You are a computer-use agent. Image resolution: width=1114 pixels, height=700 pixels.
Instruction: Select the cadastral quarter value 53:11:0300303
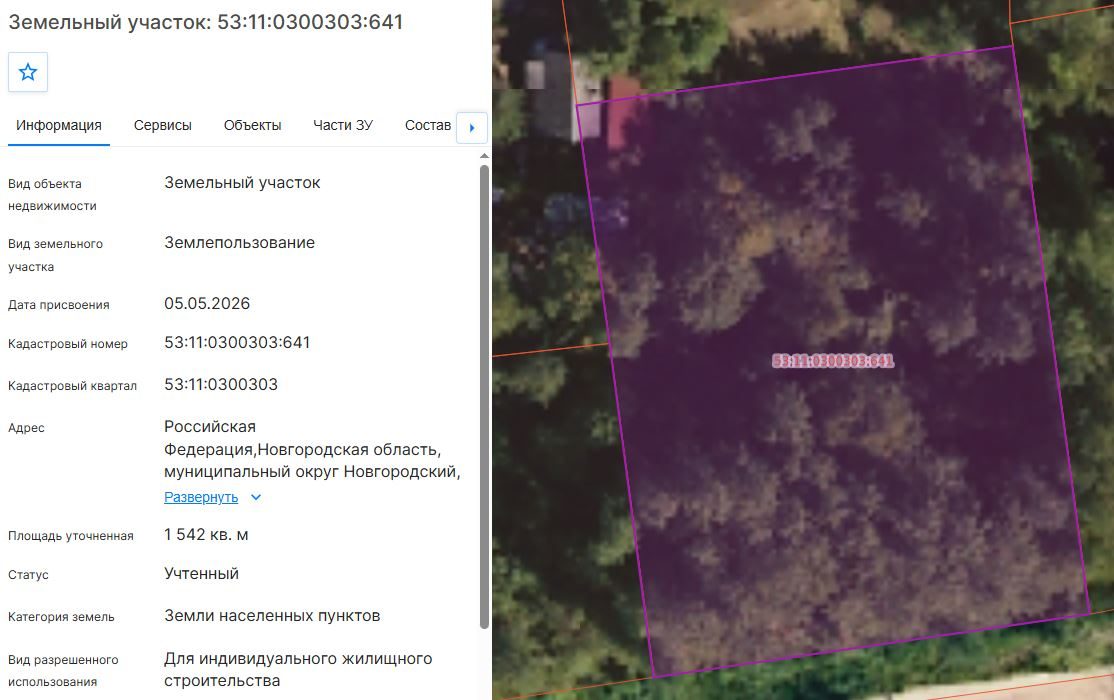[221, 384]
